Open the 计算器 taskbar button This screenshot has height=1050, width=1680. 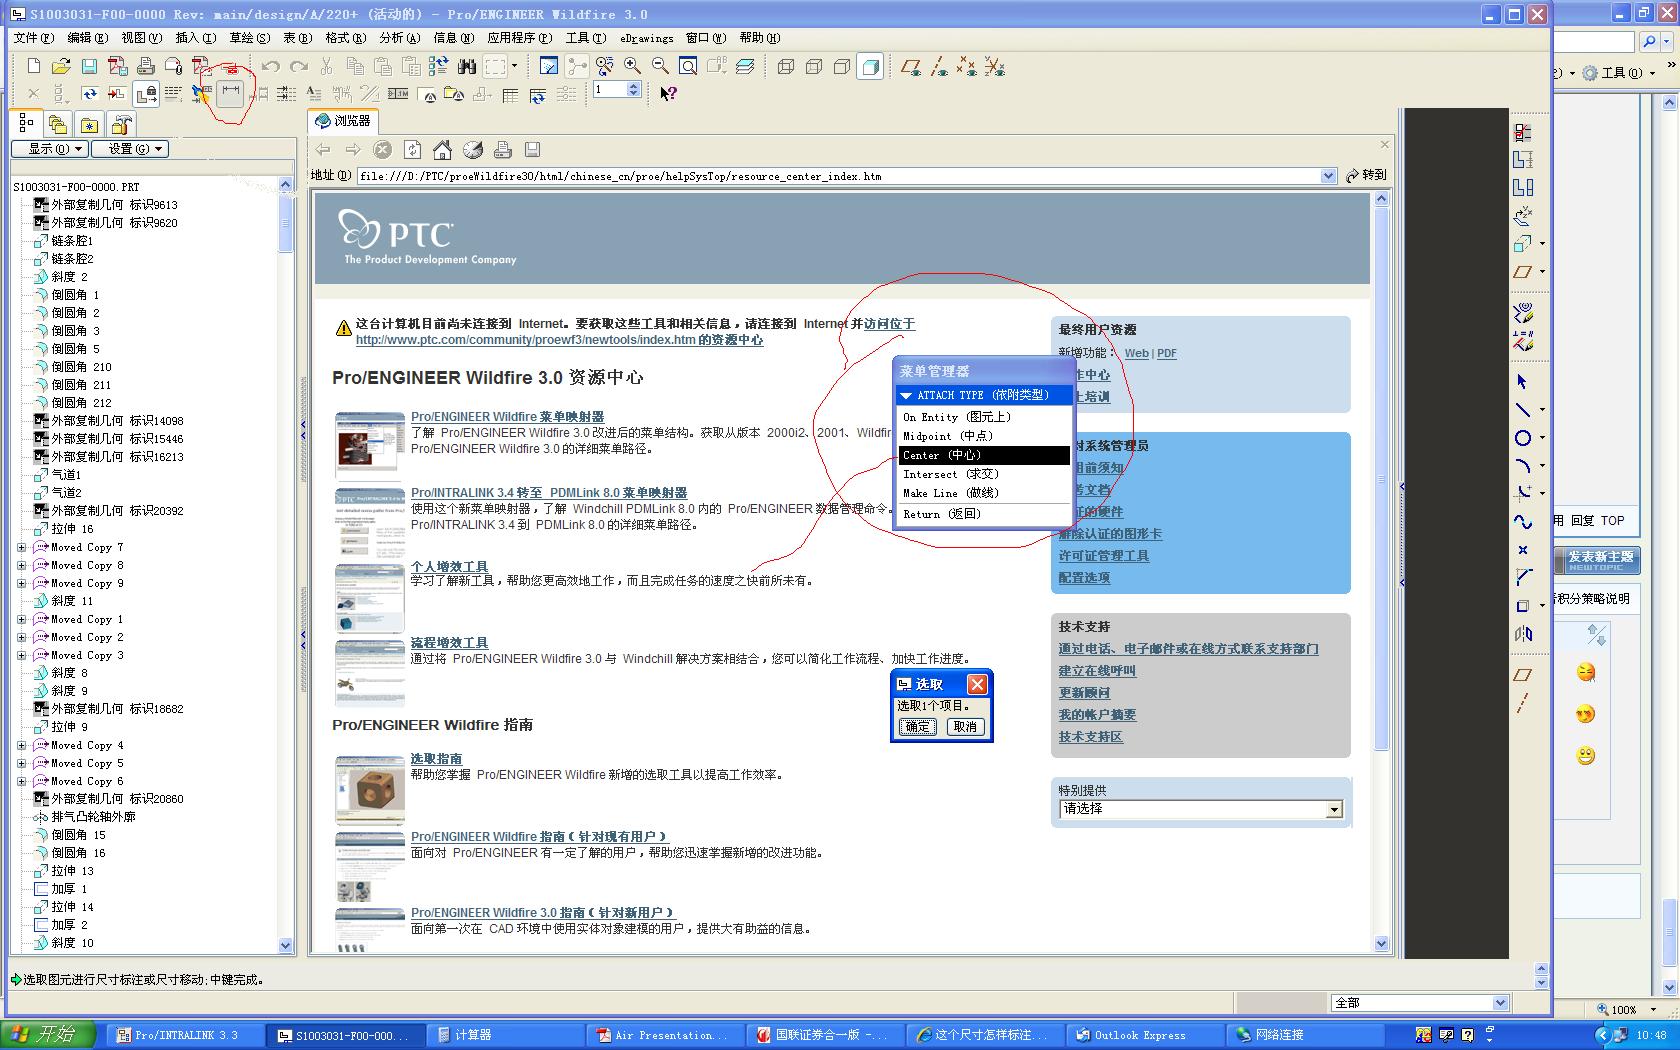[x=505, y=1035]
